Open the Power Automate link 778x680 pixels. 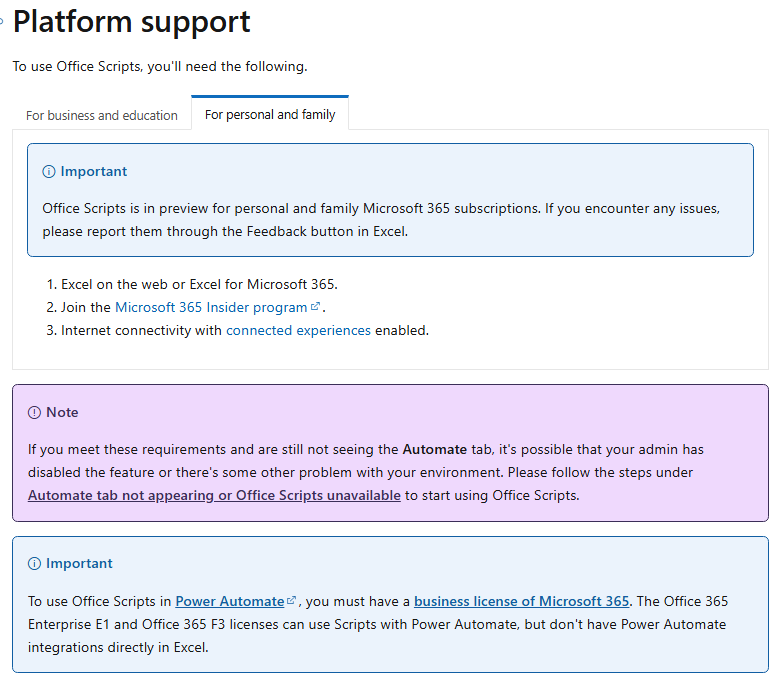coord(230,602)
